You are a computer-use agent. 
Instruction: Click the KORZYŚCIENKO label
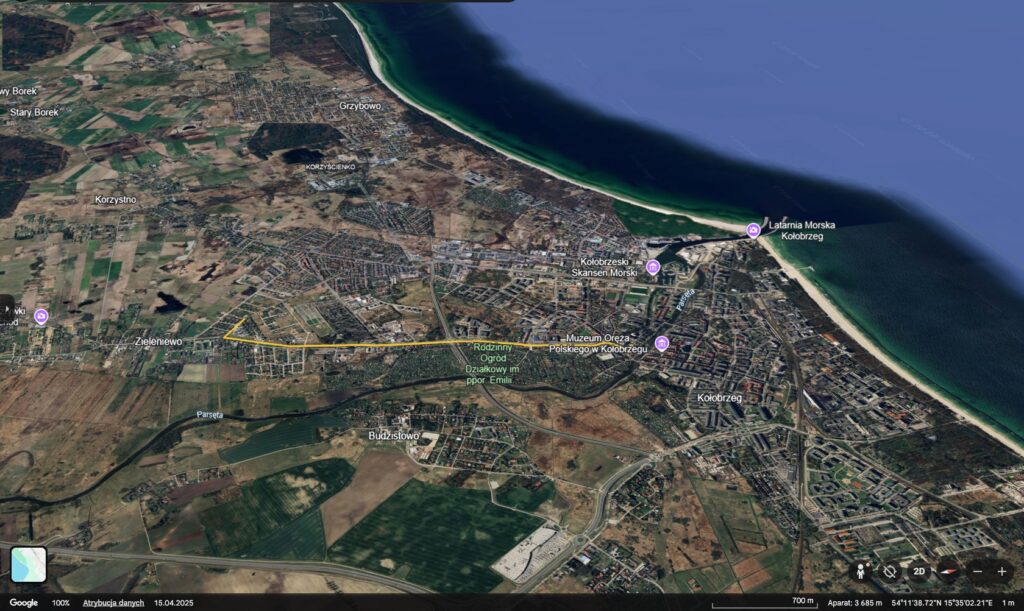[x=330, y=167]
